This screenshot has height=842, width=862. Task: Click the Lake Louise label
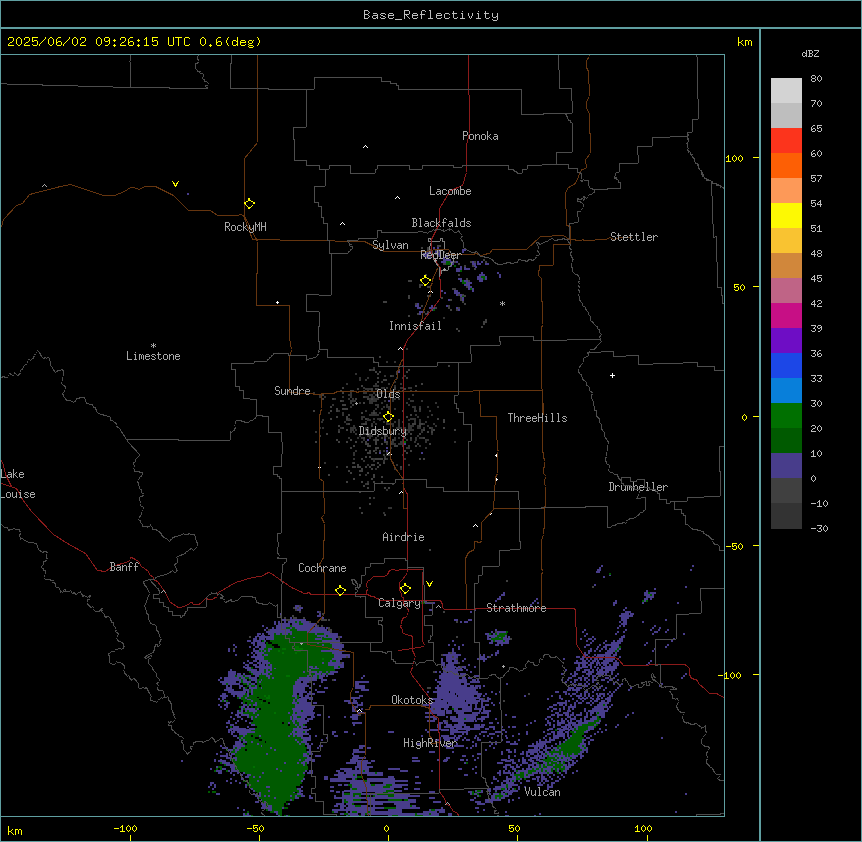(x=18, y=484)
